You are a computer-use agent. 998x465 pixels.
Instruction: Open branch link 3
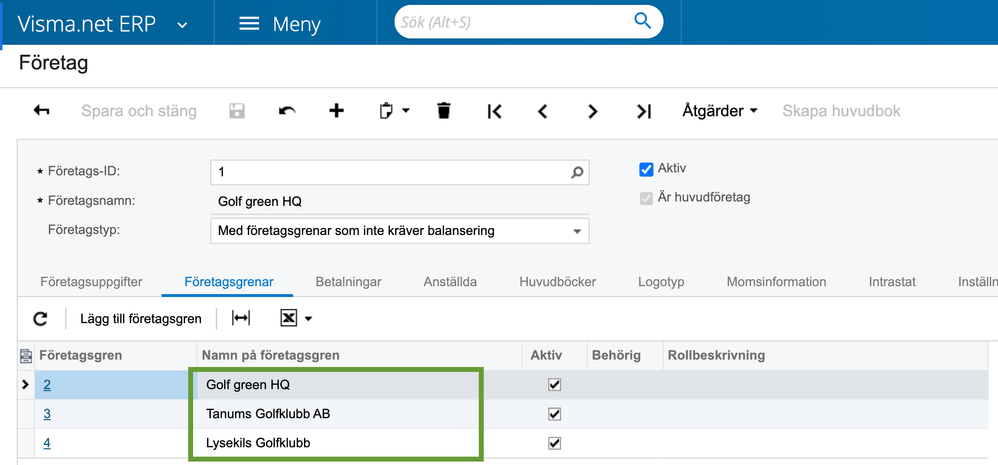[47, 414]
